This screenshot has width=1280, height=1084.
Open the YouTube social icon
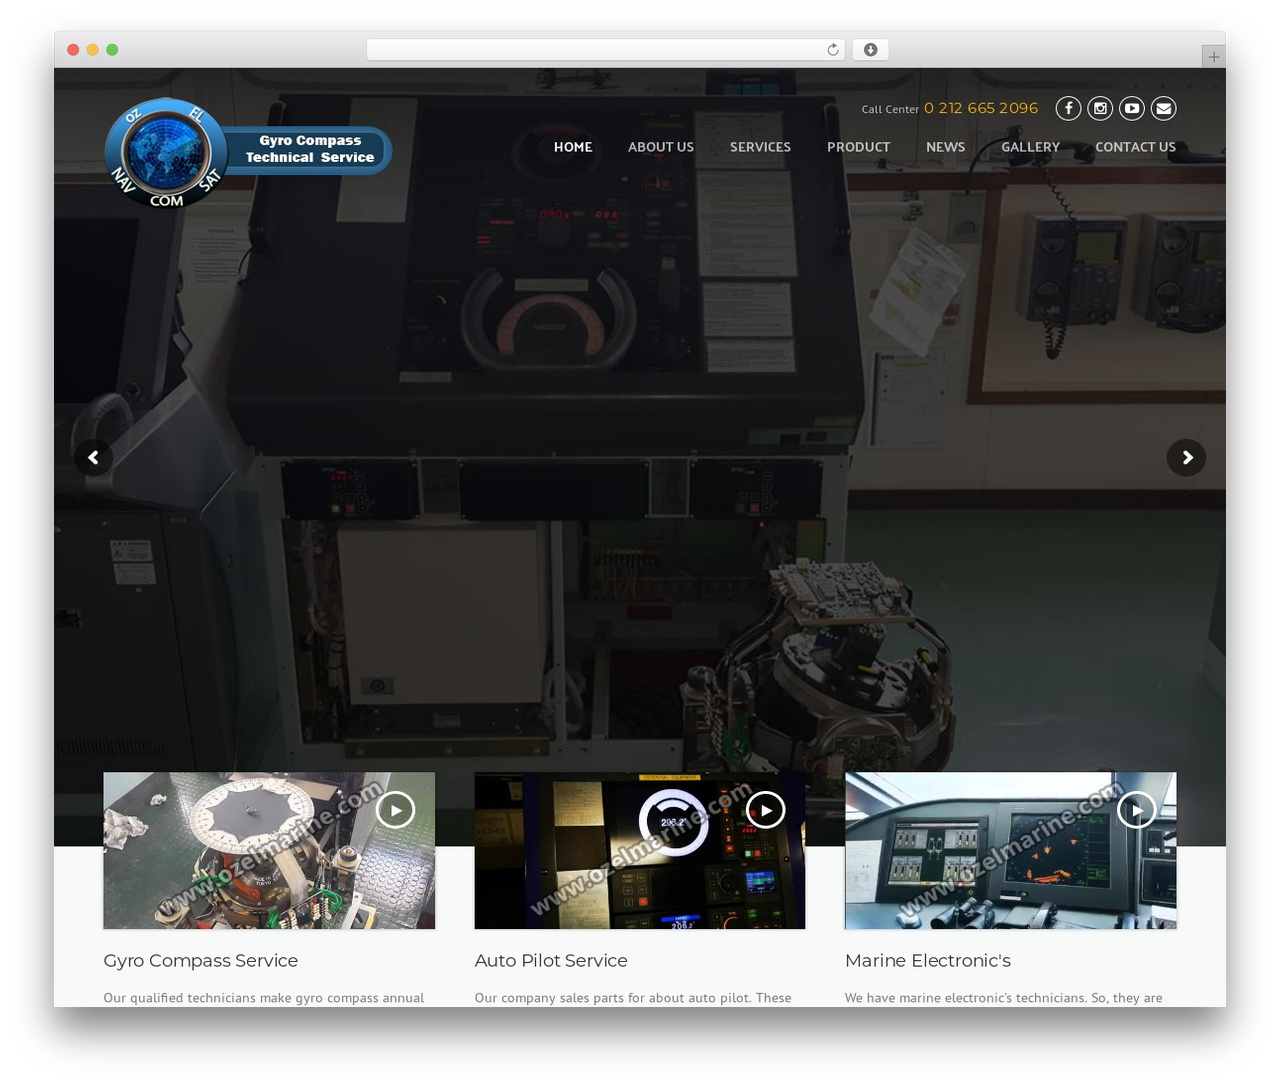pos(1132,108)
